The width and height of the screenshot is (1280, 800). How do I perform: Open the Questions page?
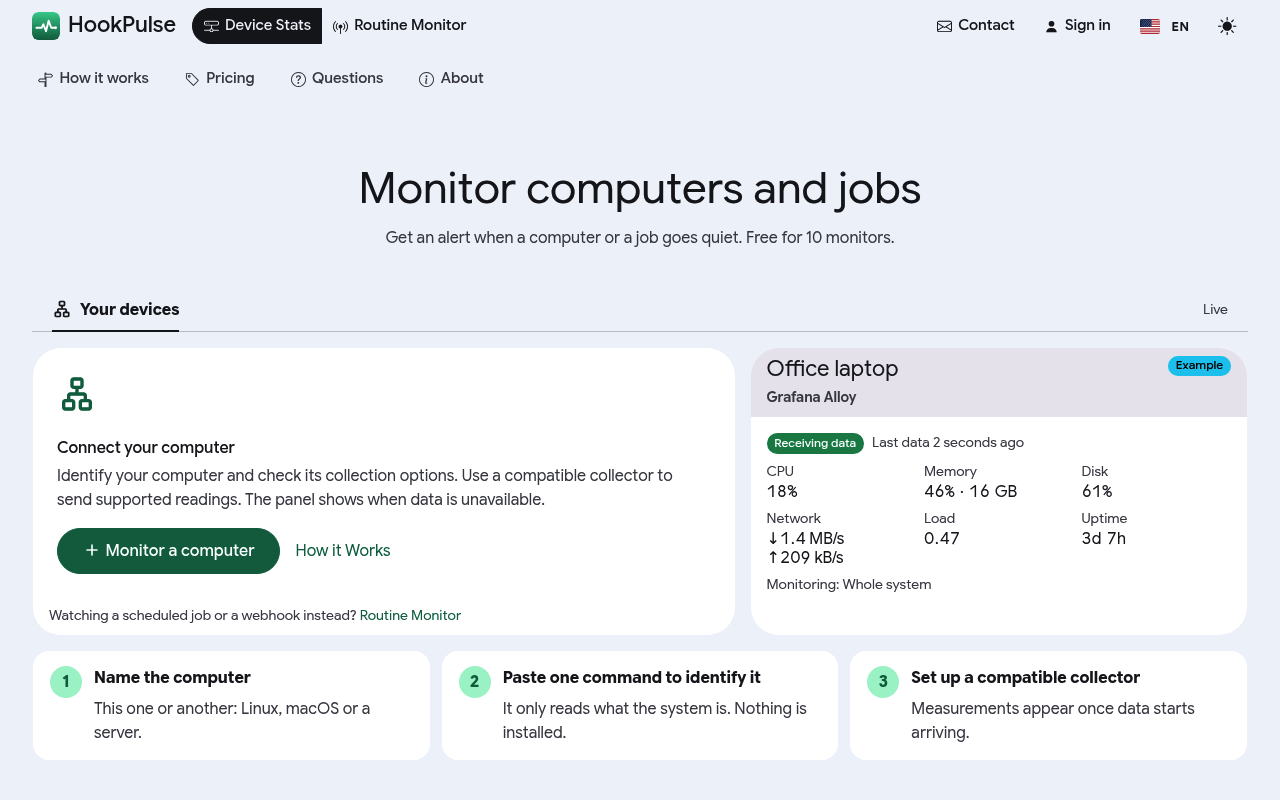tap(337, 78)
